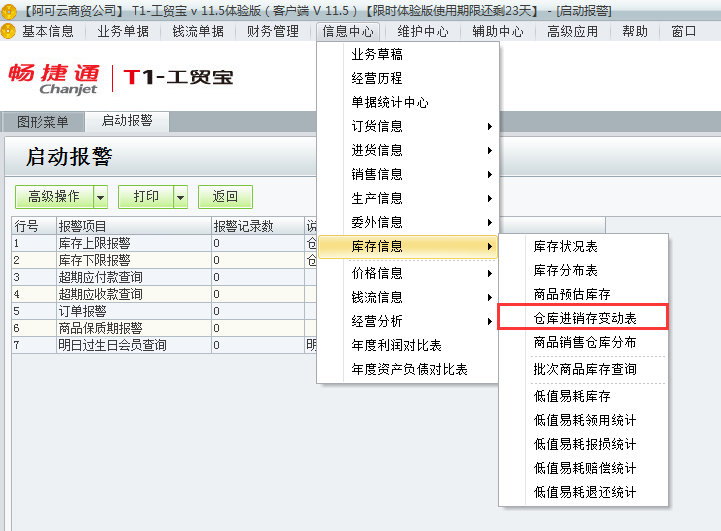Image resolution: width=721 pixels, height=531 pixels.
Task: Click the title bar application icon
Action: point(8,10)
